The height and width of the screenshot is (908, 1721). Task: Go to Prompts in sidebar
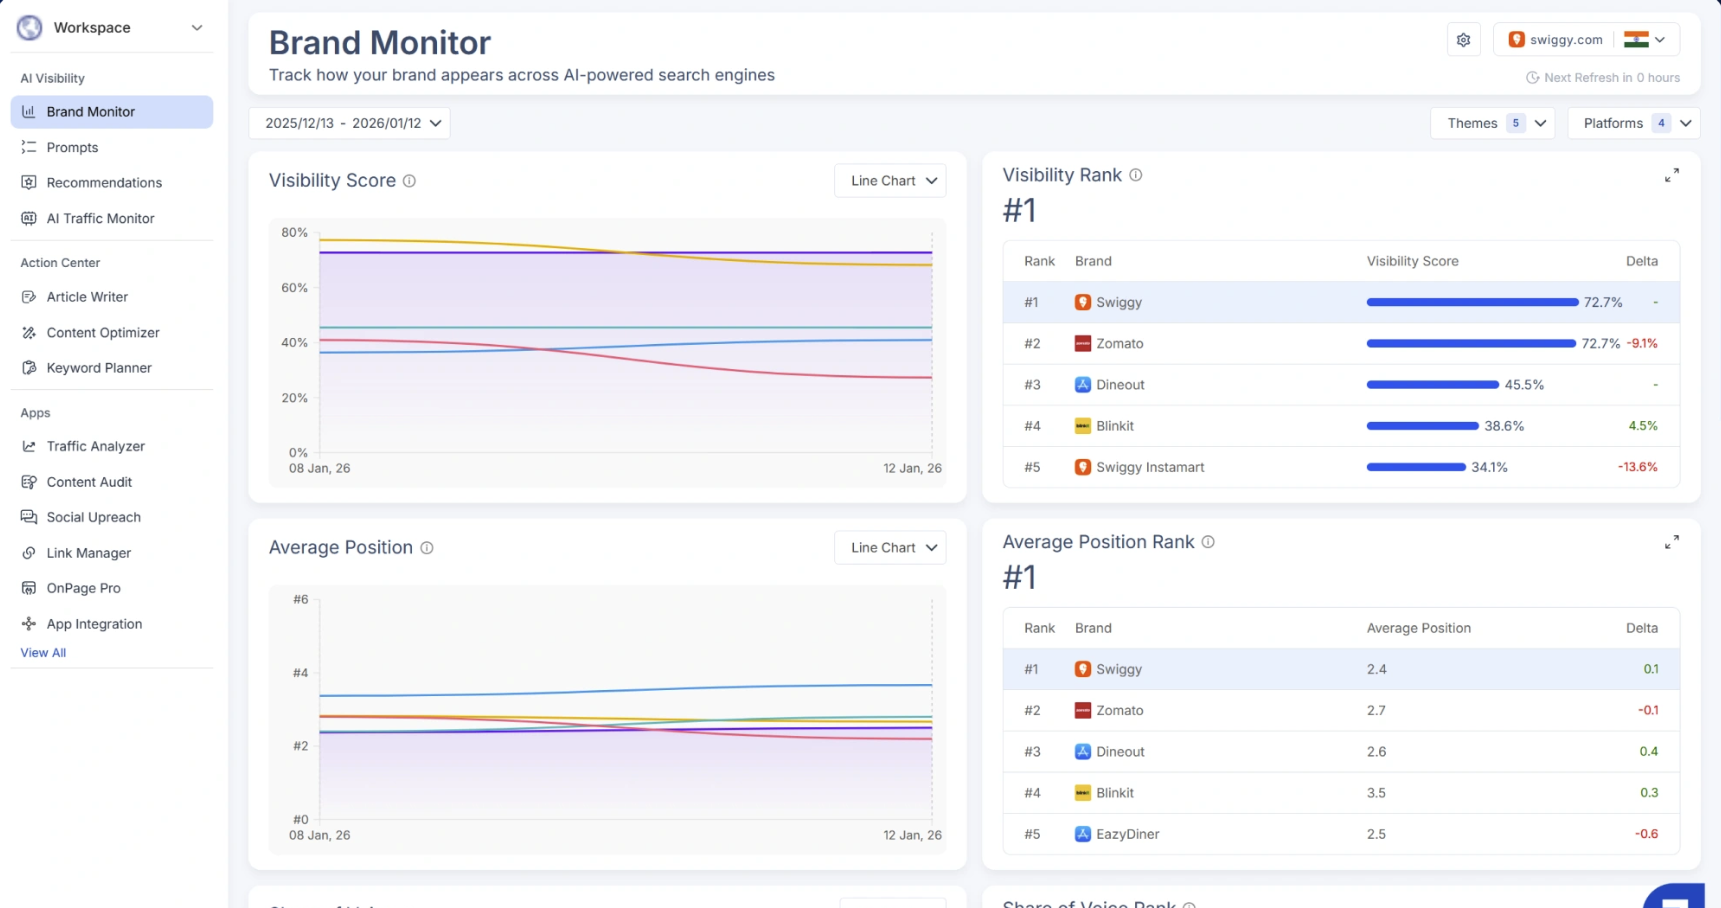point(72,147)
